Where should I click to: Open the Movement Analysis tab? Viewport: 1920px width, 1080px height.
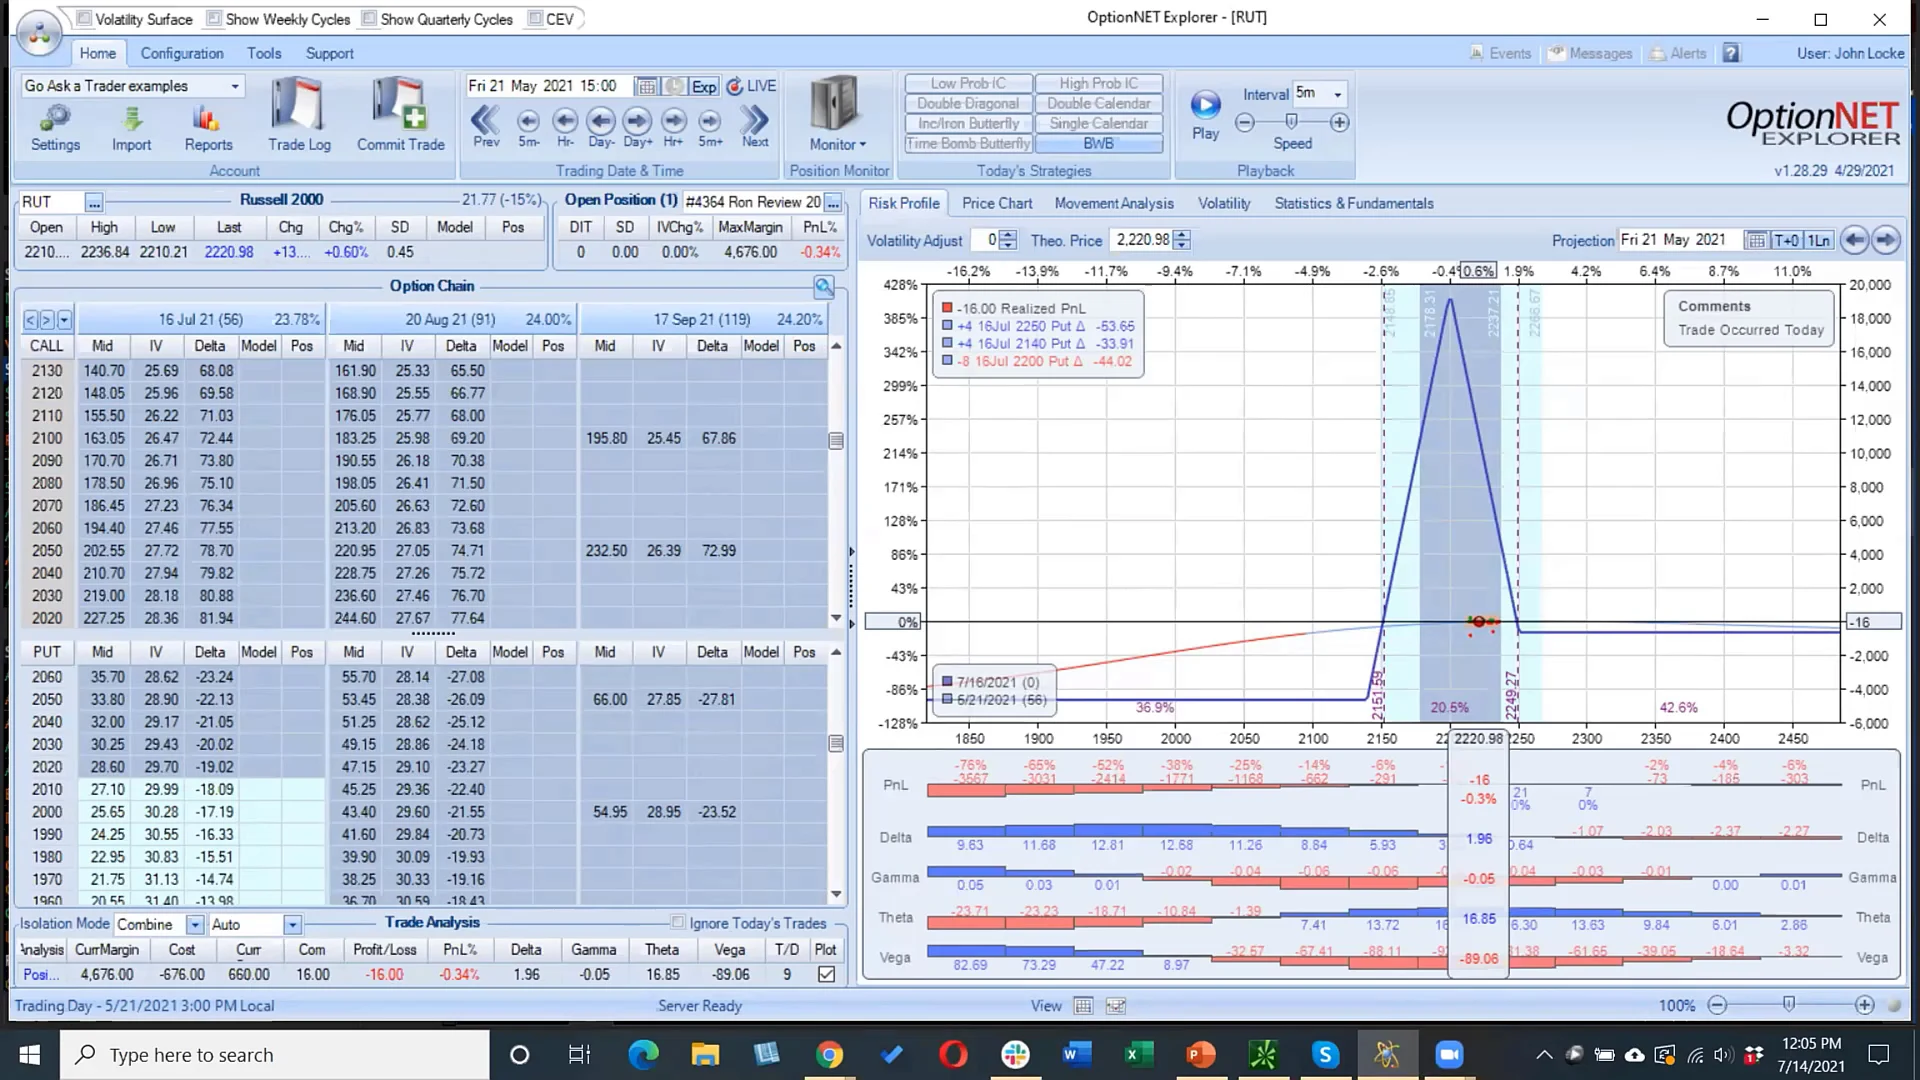[x=1114, y=203]
